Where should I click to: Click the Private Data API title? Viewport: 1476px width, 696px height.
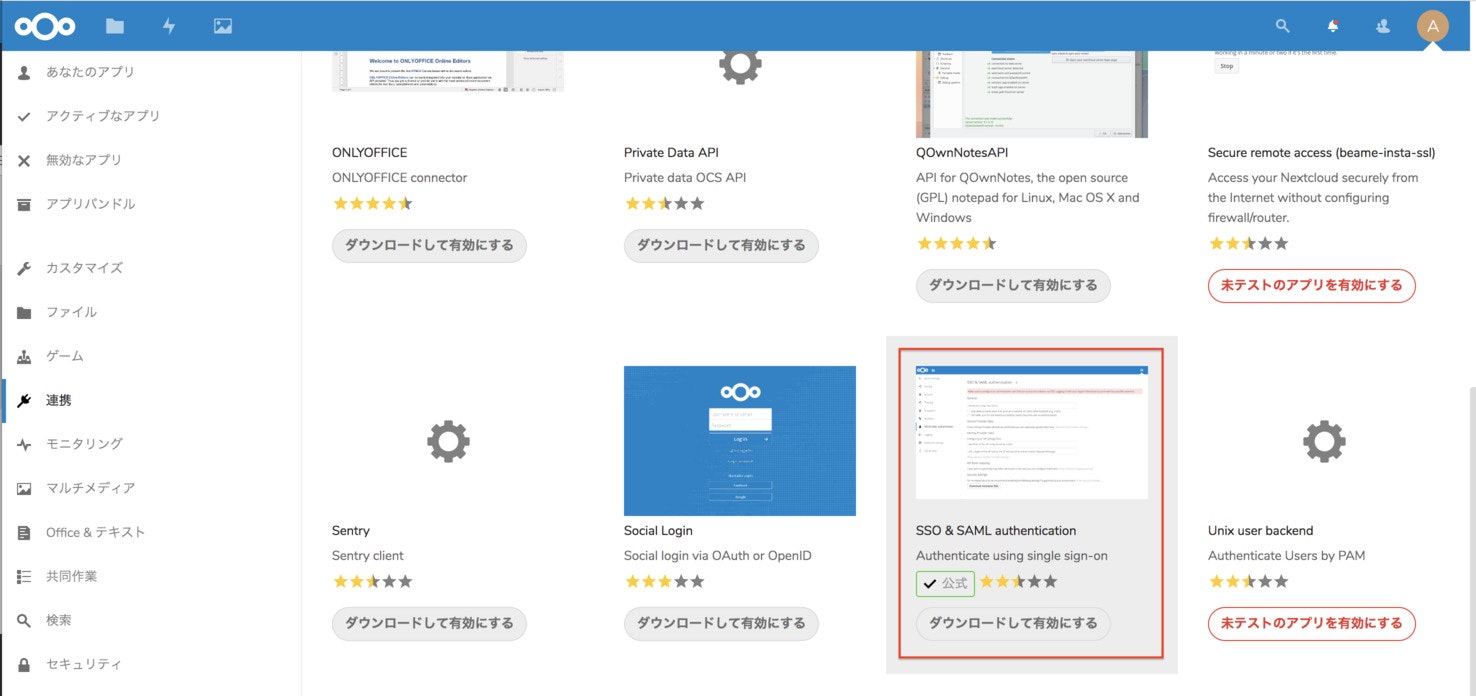[671, 153]
